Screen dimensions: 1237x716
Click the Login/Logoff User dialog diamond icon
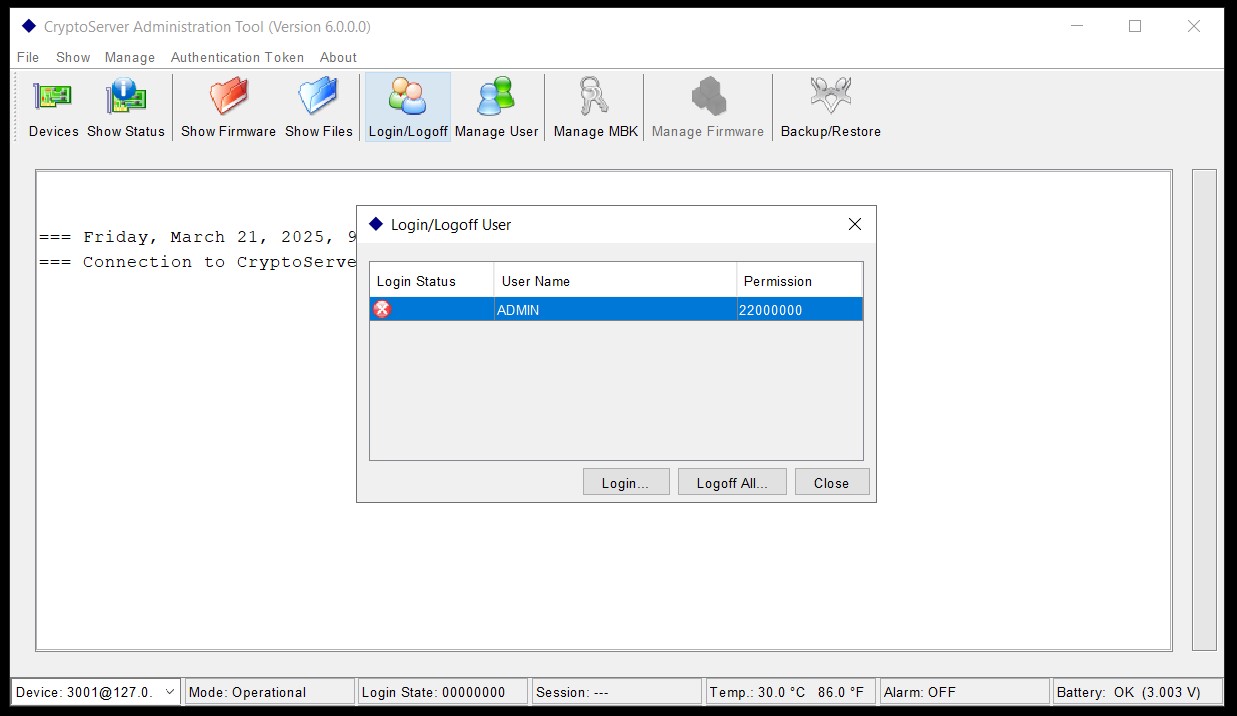pyautogui.click(x=376, y=224)
